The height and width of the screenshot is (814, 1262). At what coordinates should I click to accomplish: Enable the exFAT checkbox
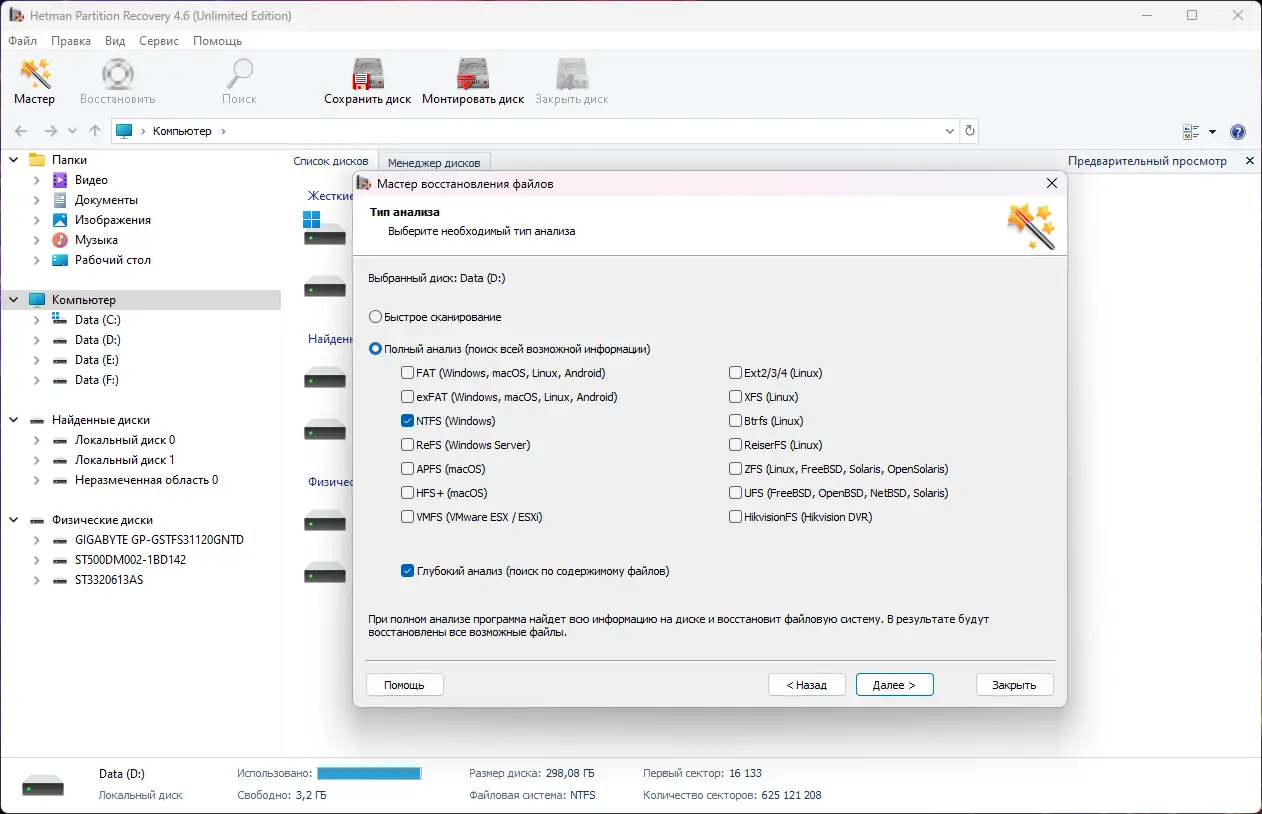407,397
